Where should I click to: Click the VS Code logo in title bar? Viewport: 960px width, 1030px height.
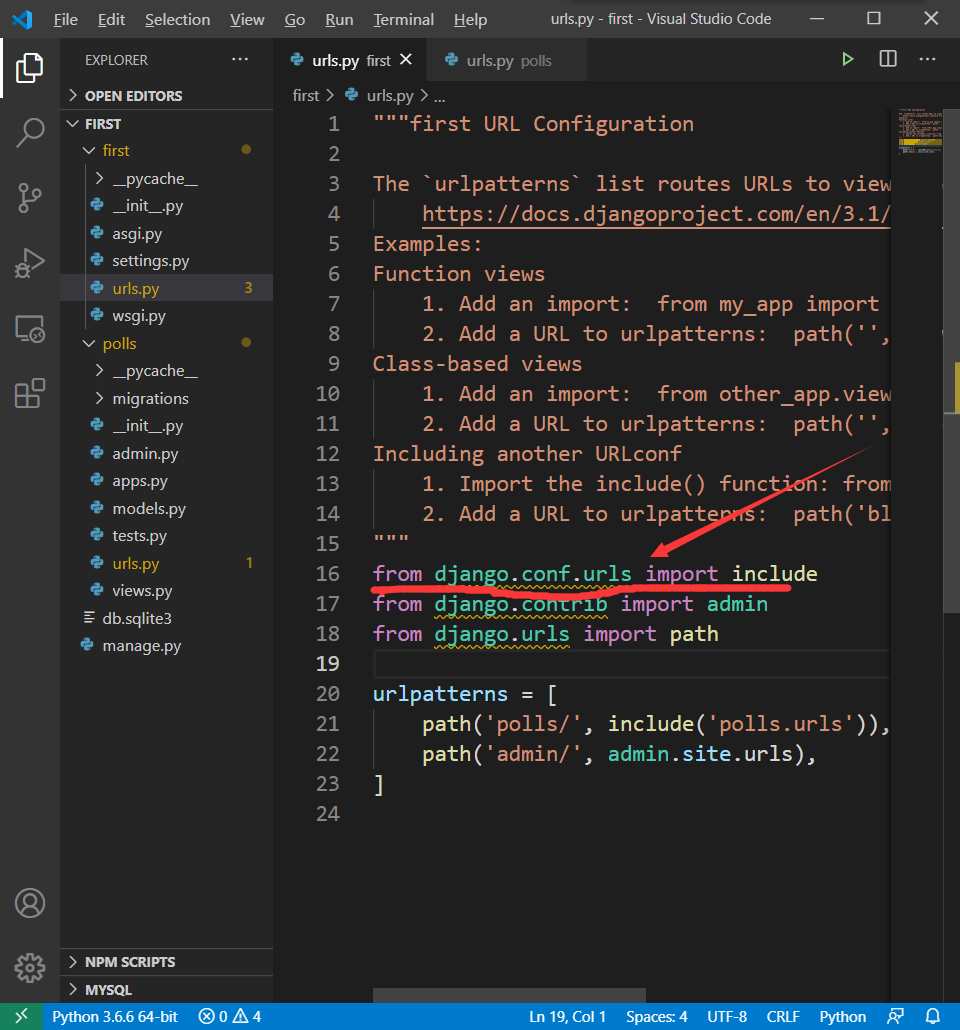(22, 20)
